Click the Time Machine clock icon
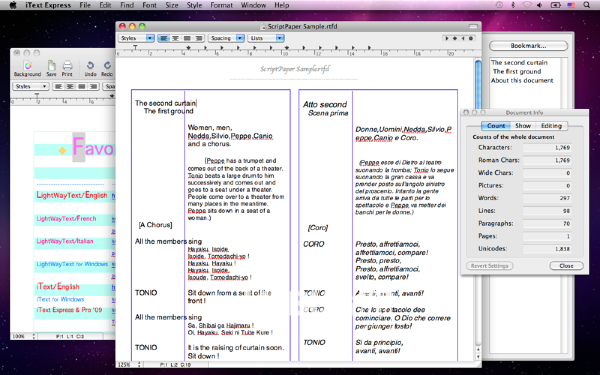This screenshot has width=600, height=375. point(499,5)
